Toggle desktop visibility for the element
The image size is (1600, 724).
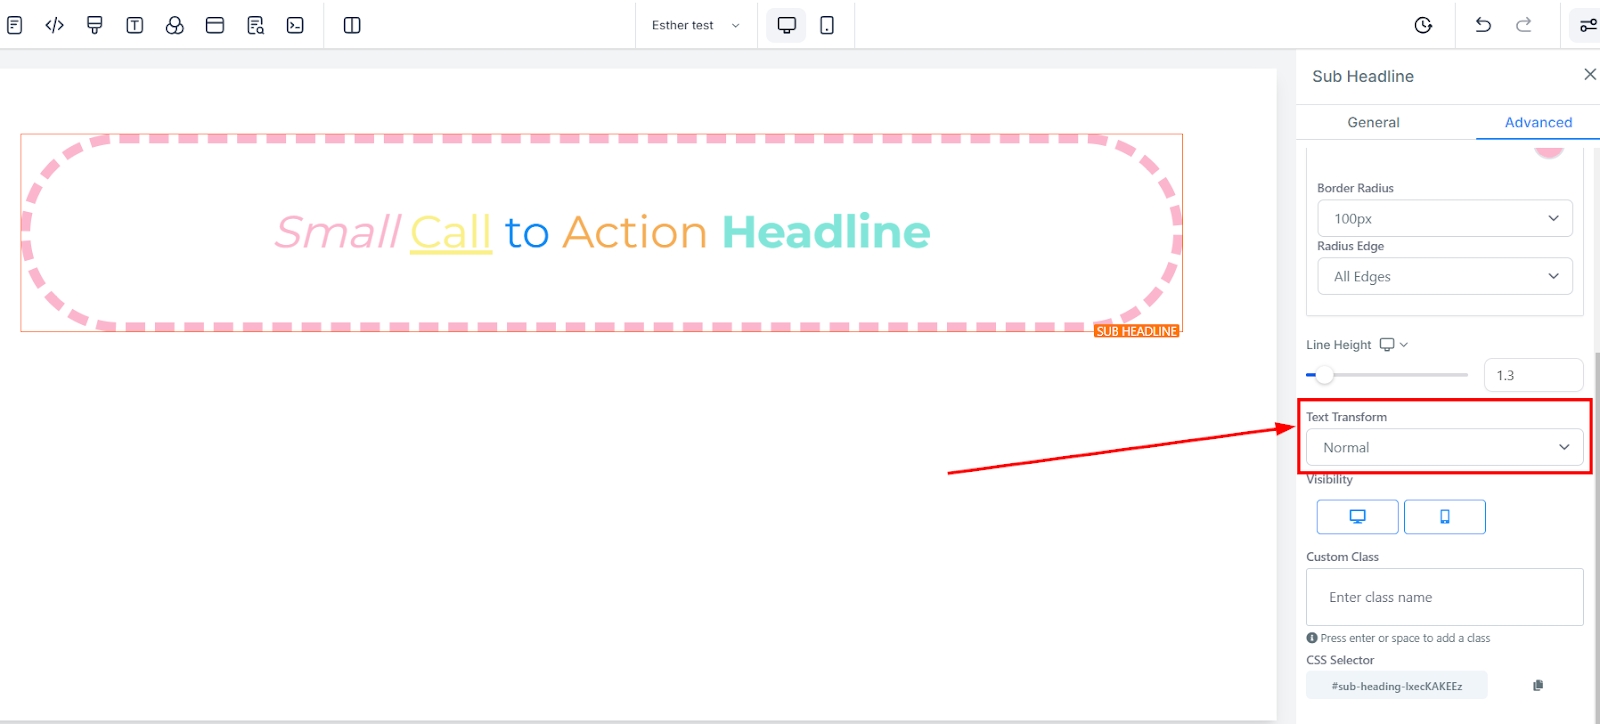click(1357, 517)
